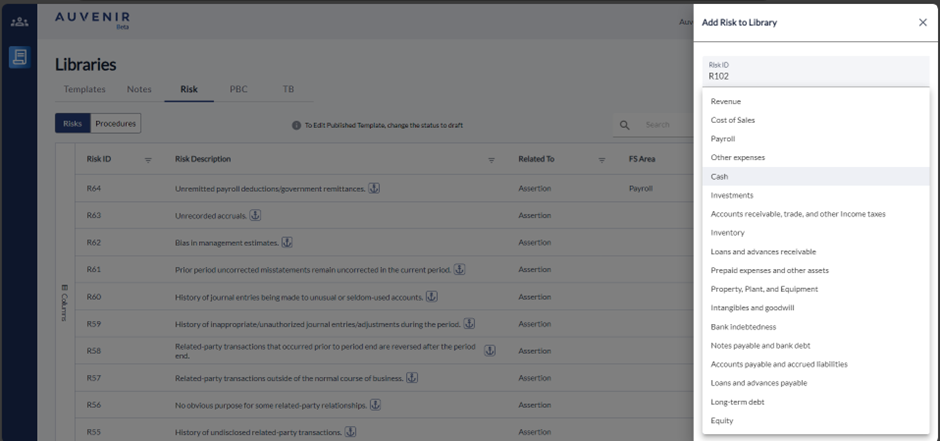This screenshot has width=940, height=441.
Task: Click the team/people icon in left sidebar
Action: (x=19, y=21)
